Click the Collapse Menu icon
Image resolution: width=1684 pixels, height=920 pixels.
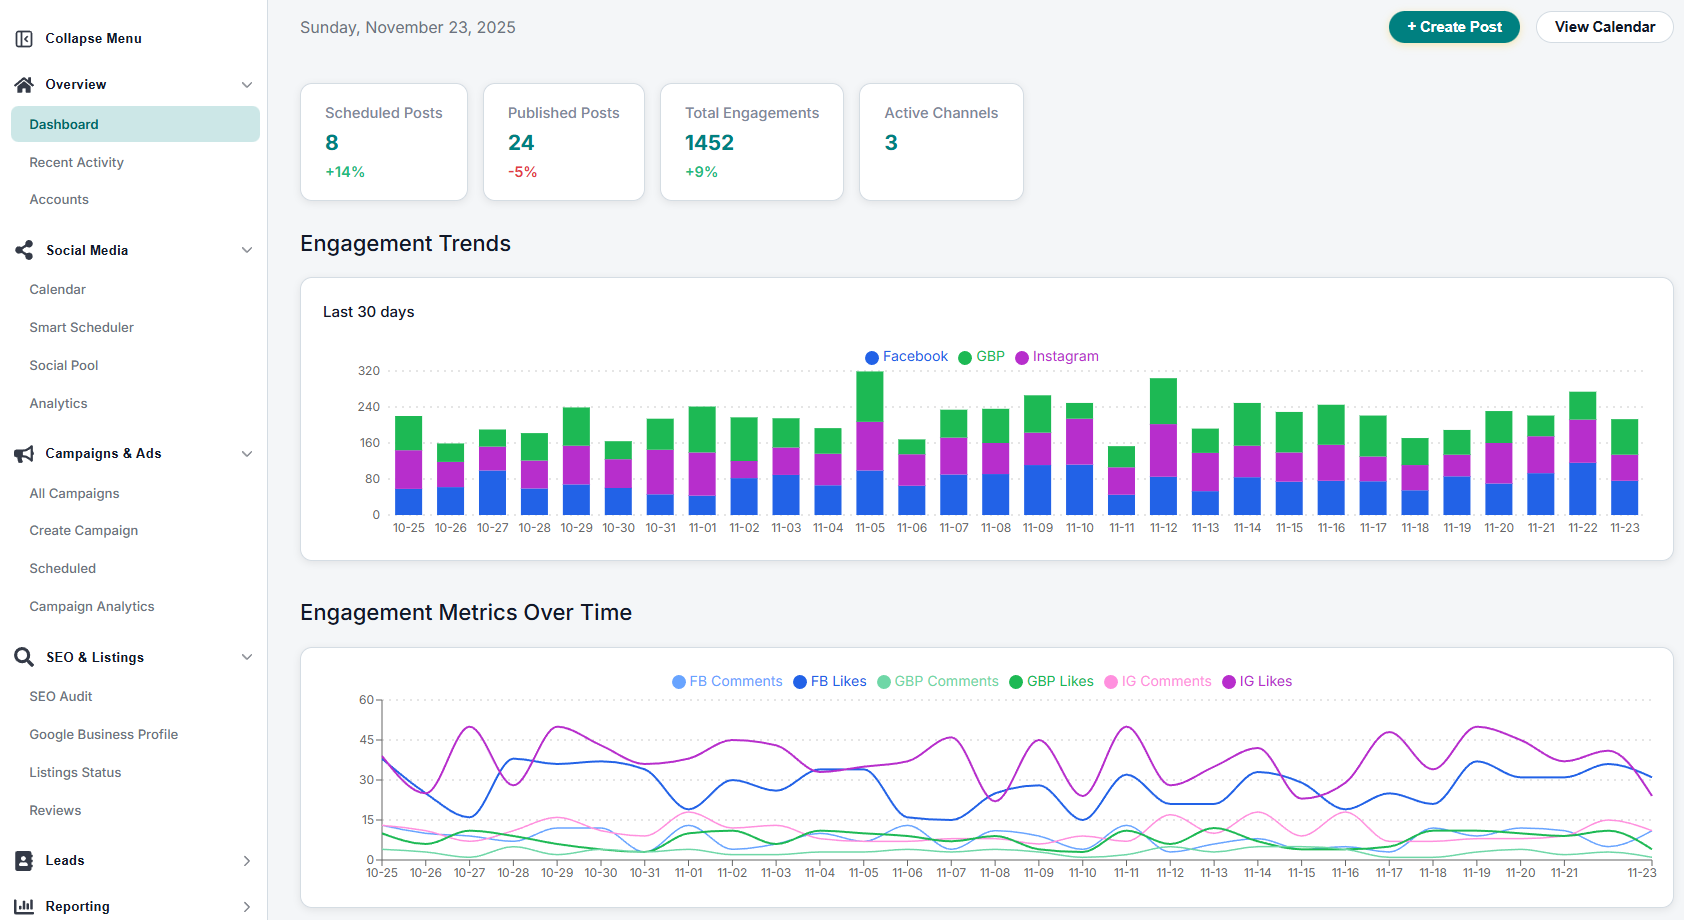pos(23,38)
